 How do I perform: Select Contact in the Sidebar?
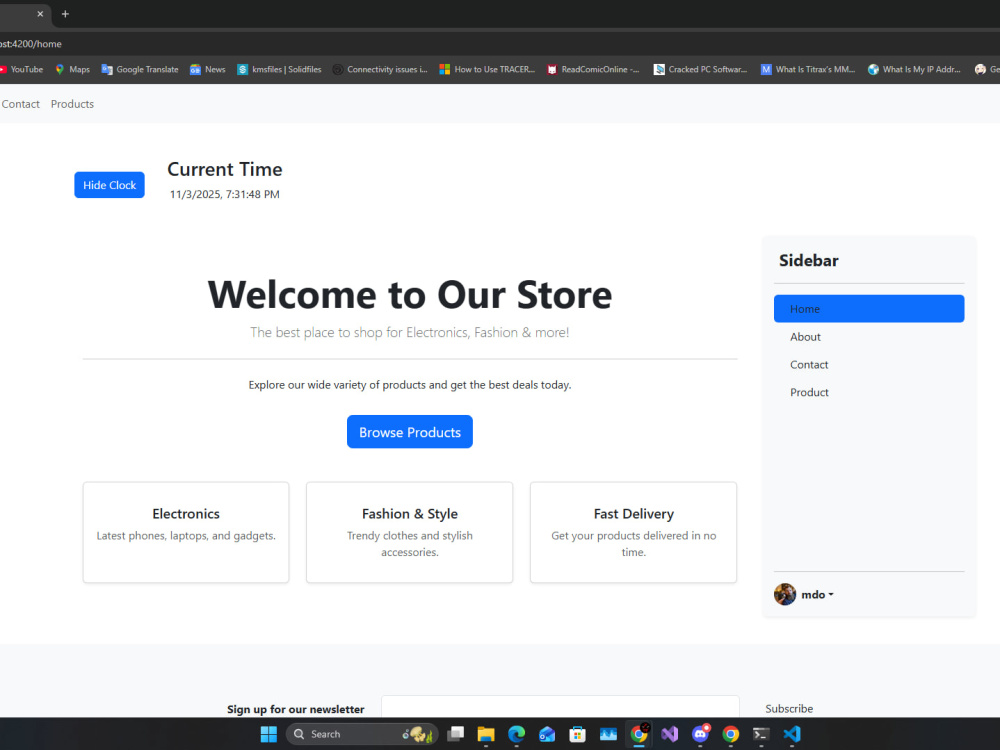coord(869,365)
